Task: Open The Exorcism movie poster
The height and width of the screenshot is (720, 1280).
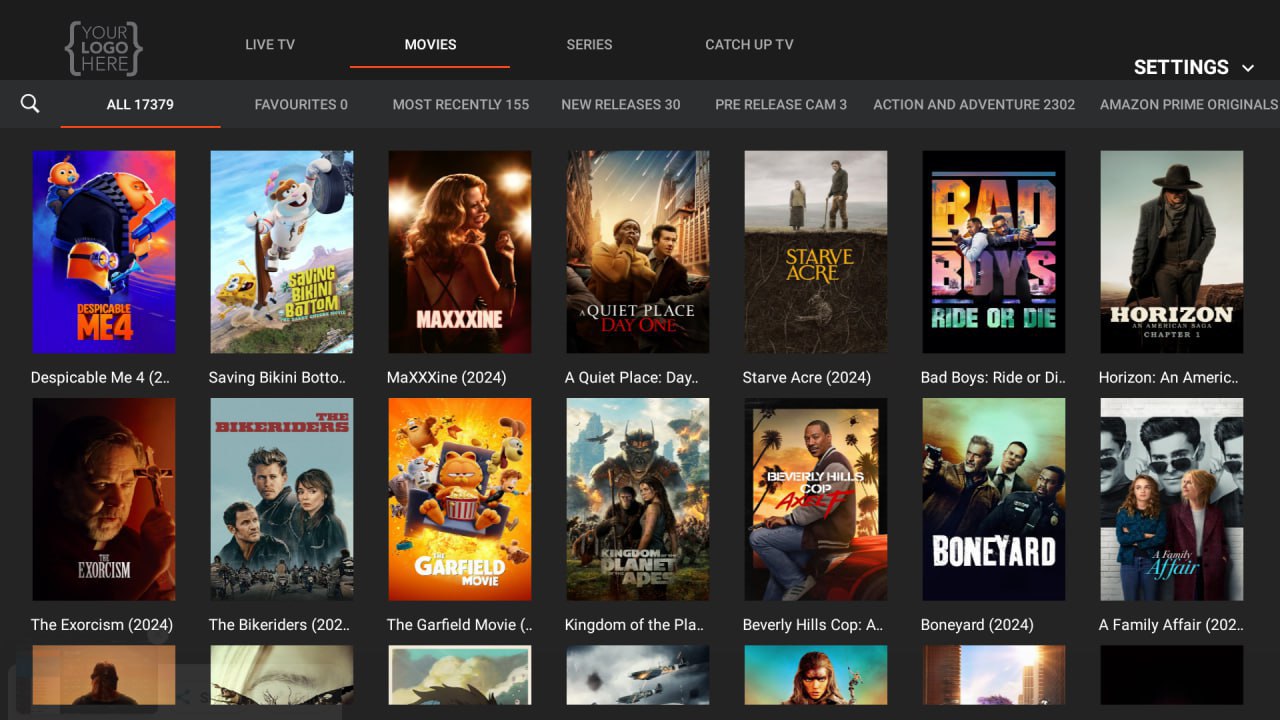Action: pos(104,500)
